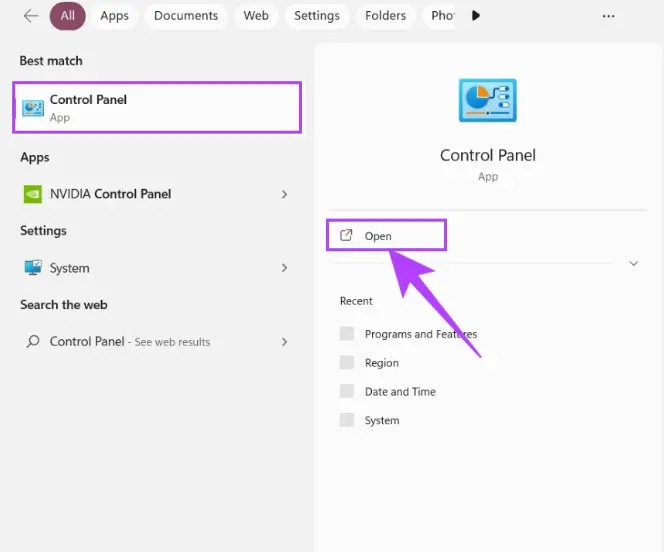This screenshot has height=552, width=664.
Task: Expand NVIDIA Control Panel chevron
Action: click(x=284, y=194)
